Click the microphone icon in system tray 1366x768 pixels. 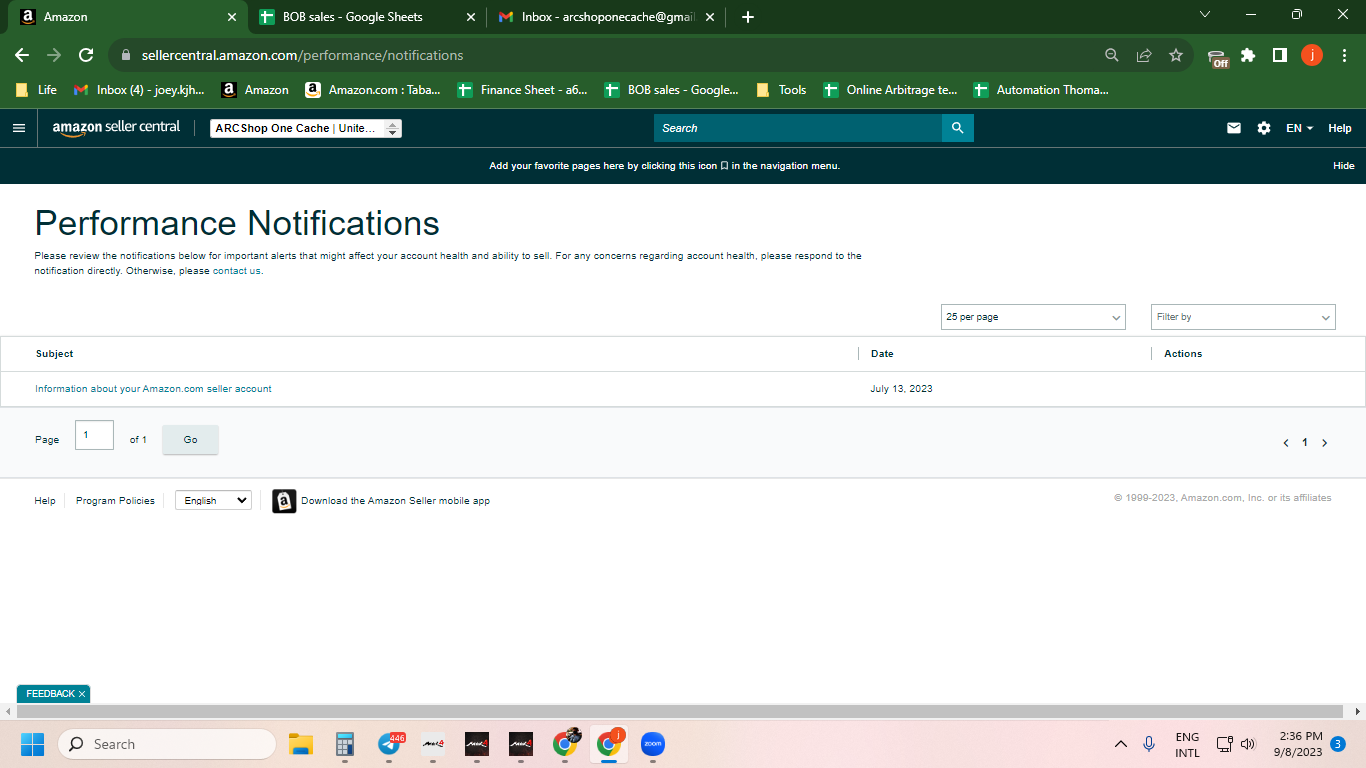(1149, 744)
